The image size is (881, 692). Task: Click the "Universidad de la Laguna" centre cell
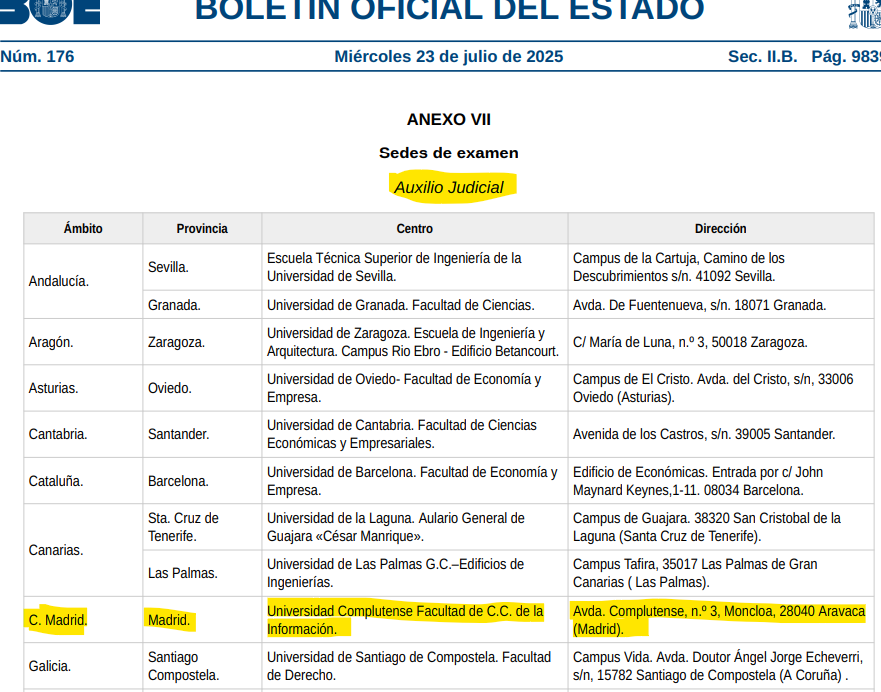tap(415, 527)
